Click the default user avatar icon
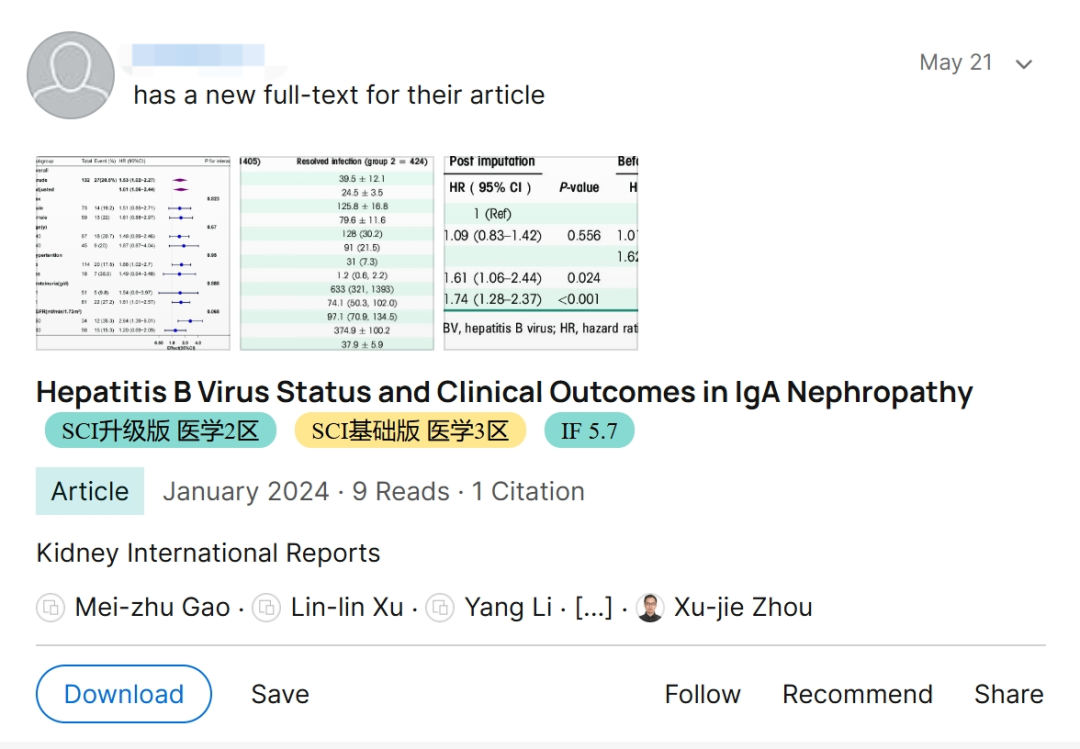 click(70, 75)
